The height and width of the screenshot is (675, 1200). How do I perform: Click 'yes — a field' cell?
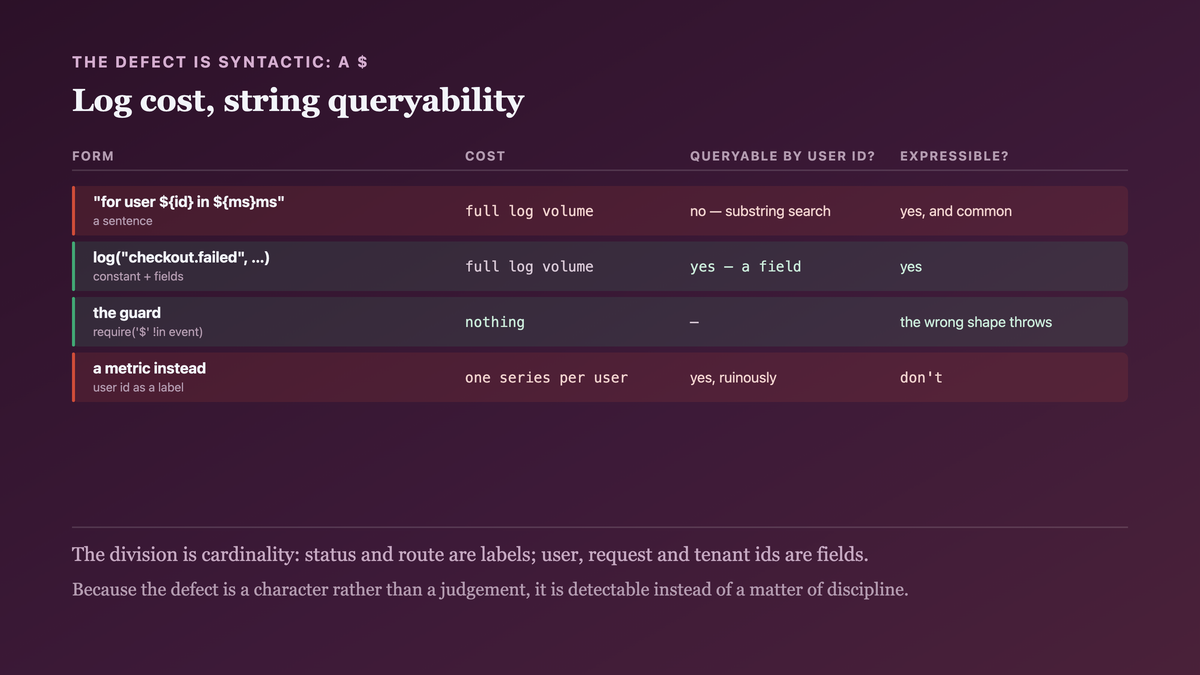745,267
